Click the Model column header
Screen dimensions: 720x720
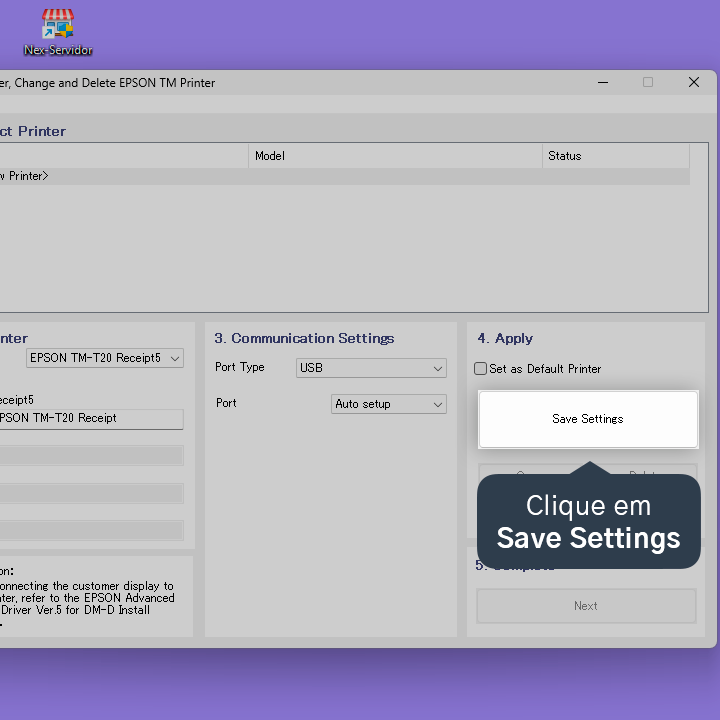(395, 156)
